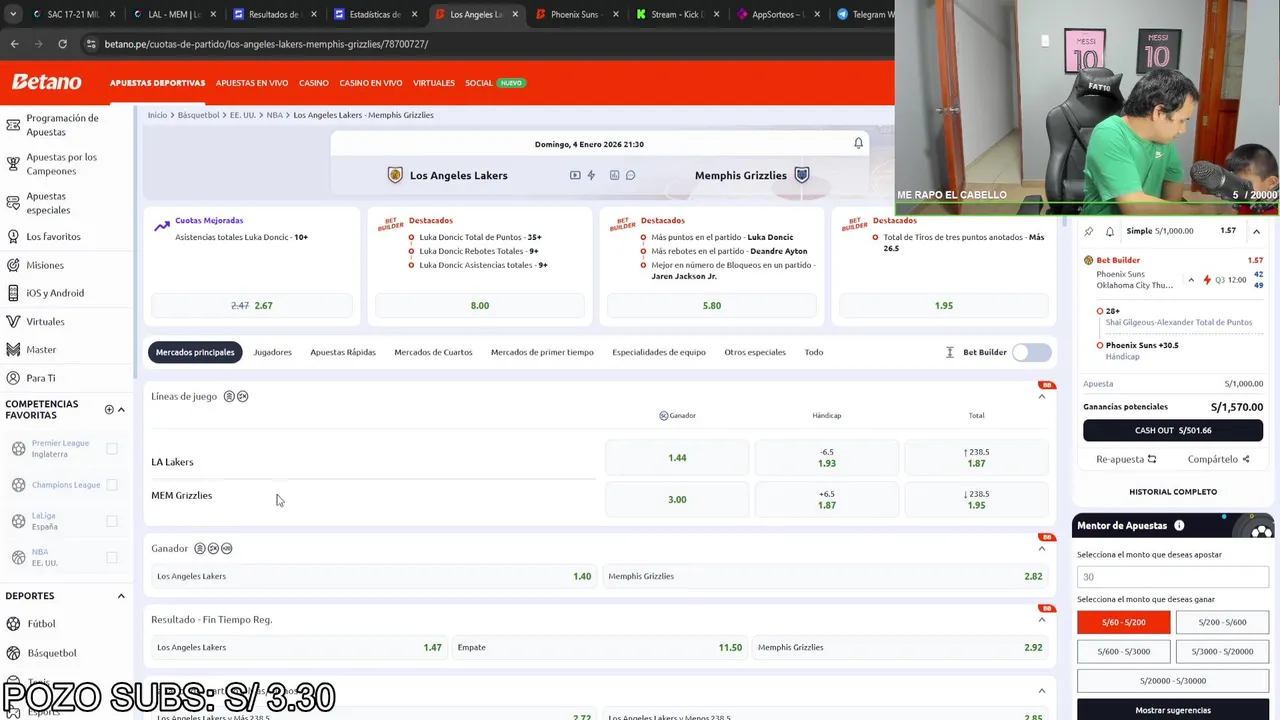Click the Master sidebar icon
Image resolution: width=1280 pixels, height=720 pixels.
(x=13, y=350)
